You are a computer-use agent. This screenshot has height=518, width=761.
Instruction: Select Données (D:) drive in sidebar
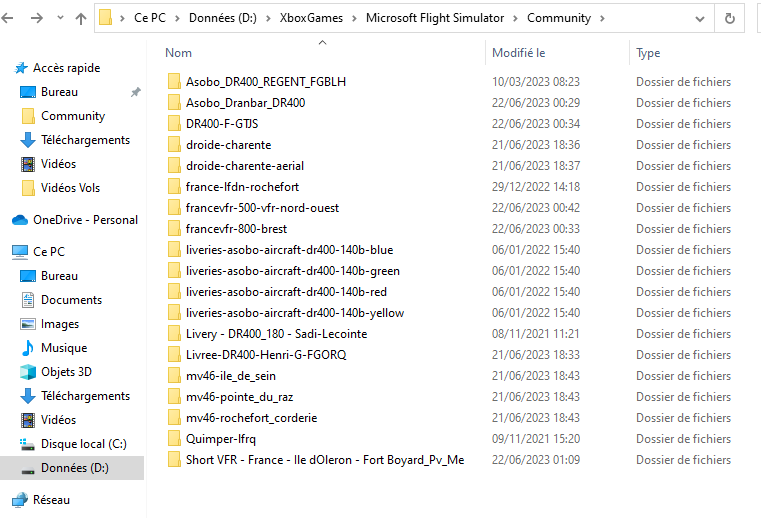[x=75, y=468]
